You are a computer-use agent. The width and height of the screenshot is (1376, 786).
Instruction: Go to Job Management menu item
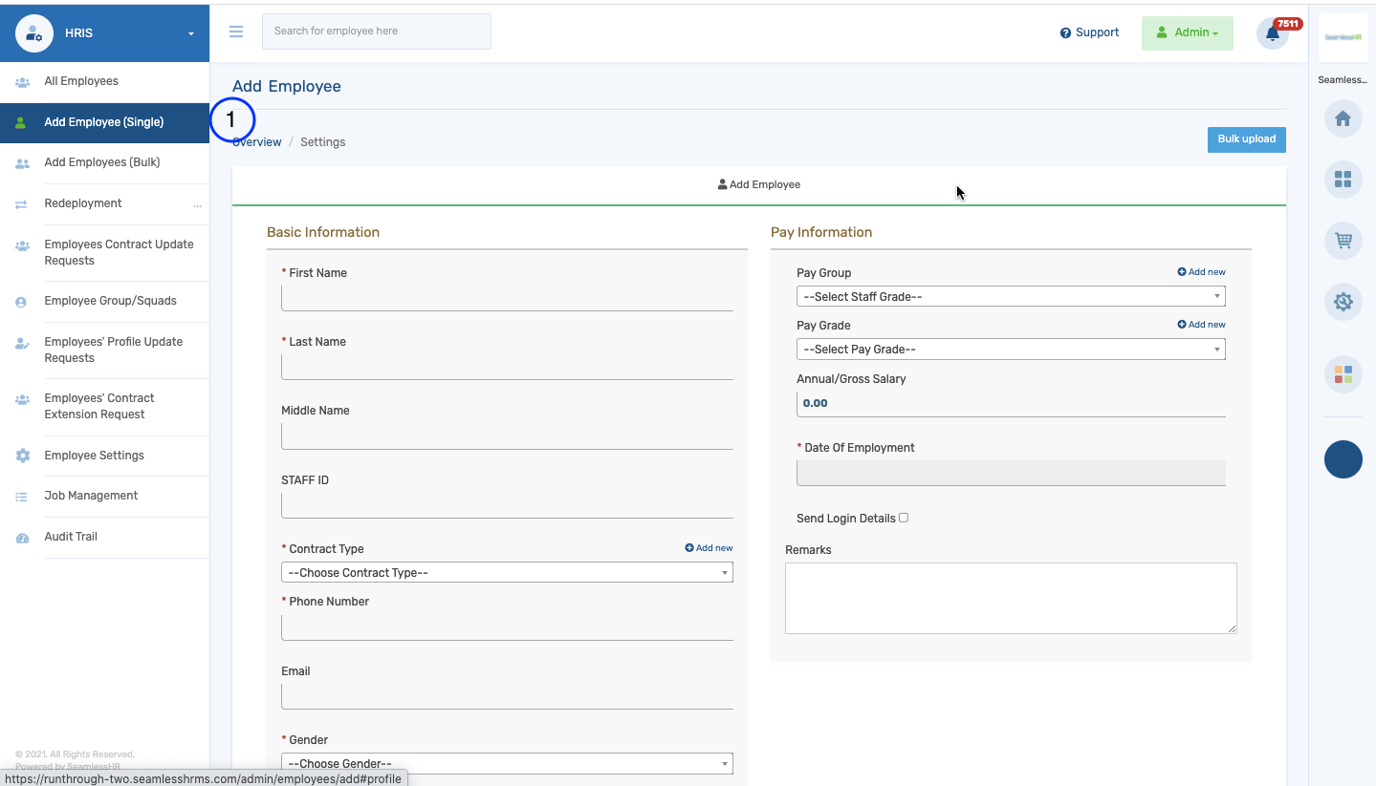coord(91,496)
